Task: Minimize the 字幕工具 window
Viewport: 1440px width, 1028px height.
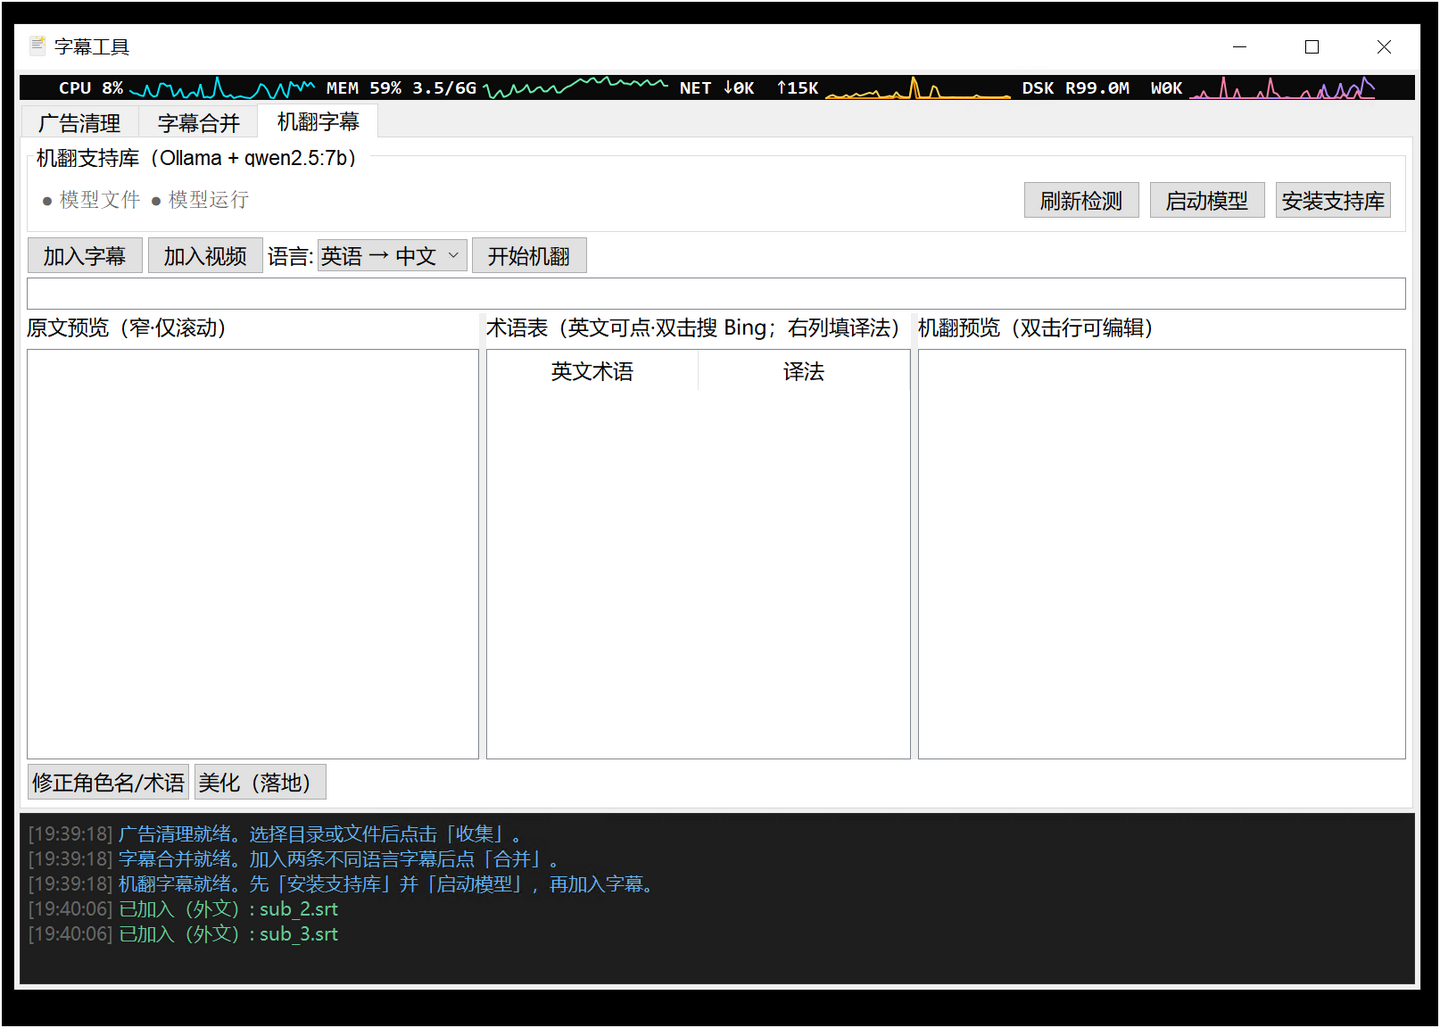Action: 1240,47
